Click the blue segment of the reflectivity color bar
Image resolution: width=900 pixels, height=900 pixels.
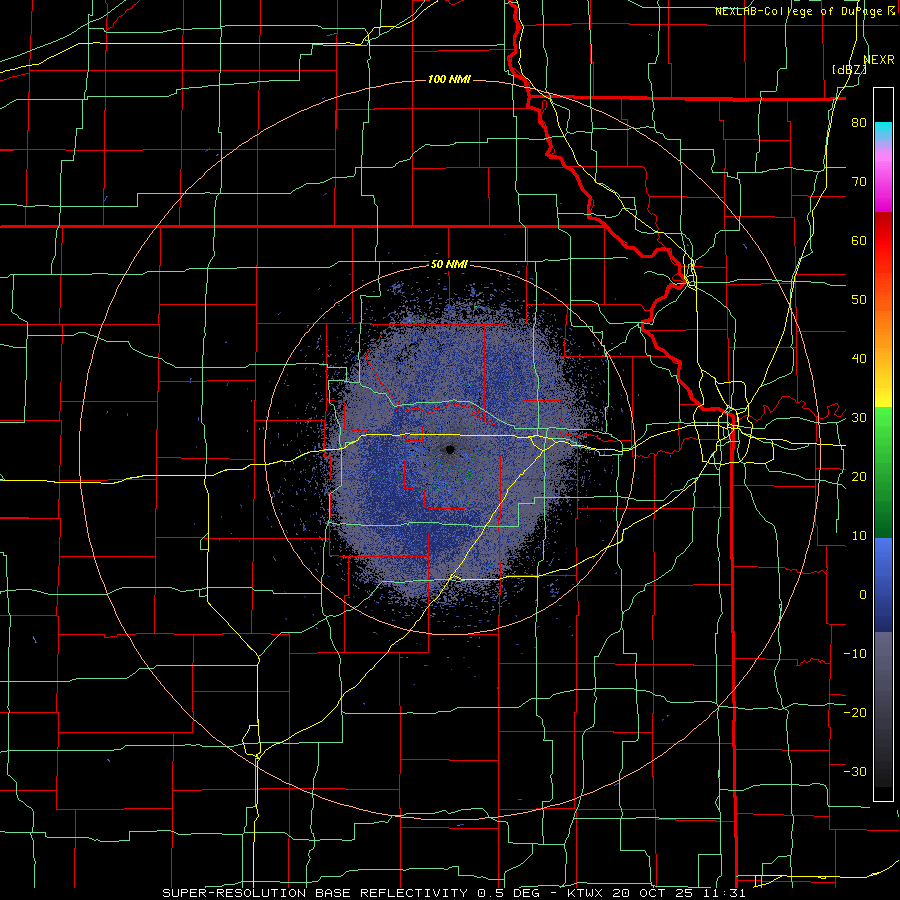(x=883, y=585)
